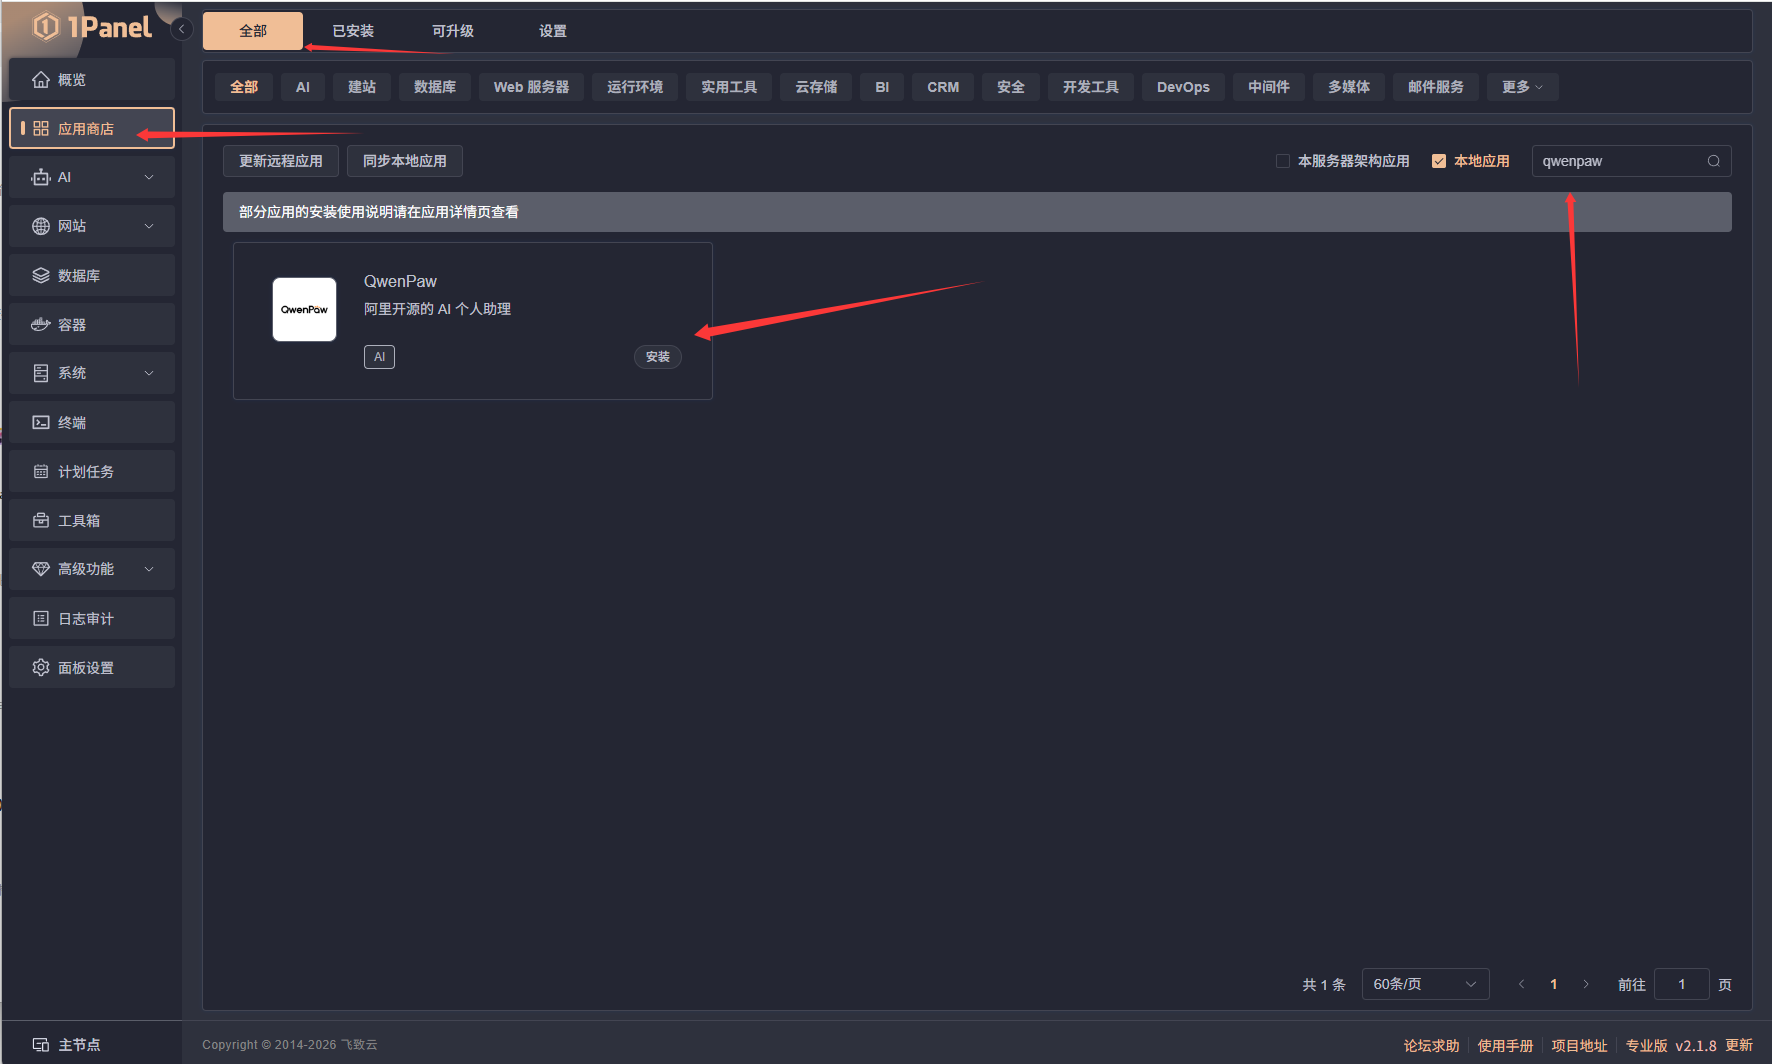Collapse sidebar using the arrow icon
Screen dimensions: 1772x1064
182,29
